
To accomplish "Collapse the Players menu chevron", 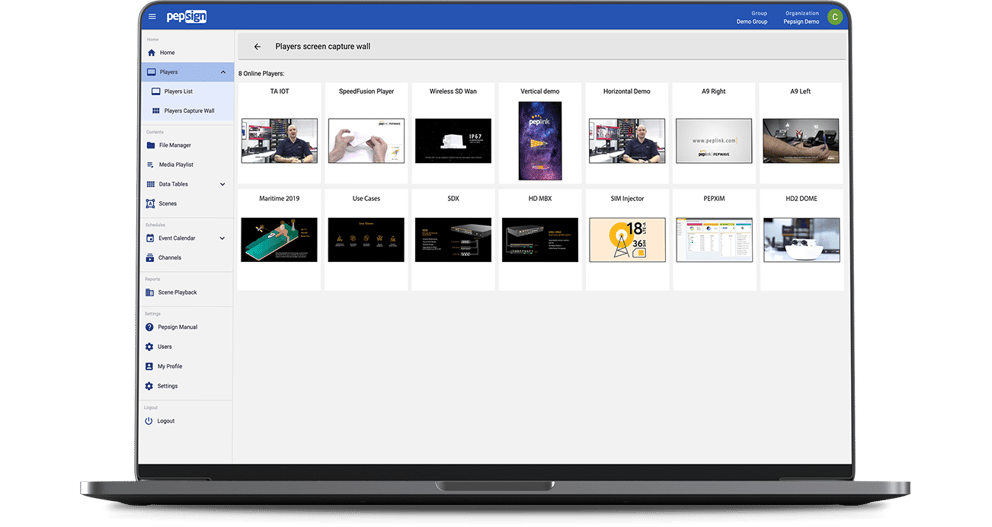I will pos(223,72).
